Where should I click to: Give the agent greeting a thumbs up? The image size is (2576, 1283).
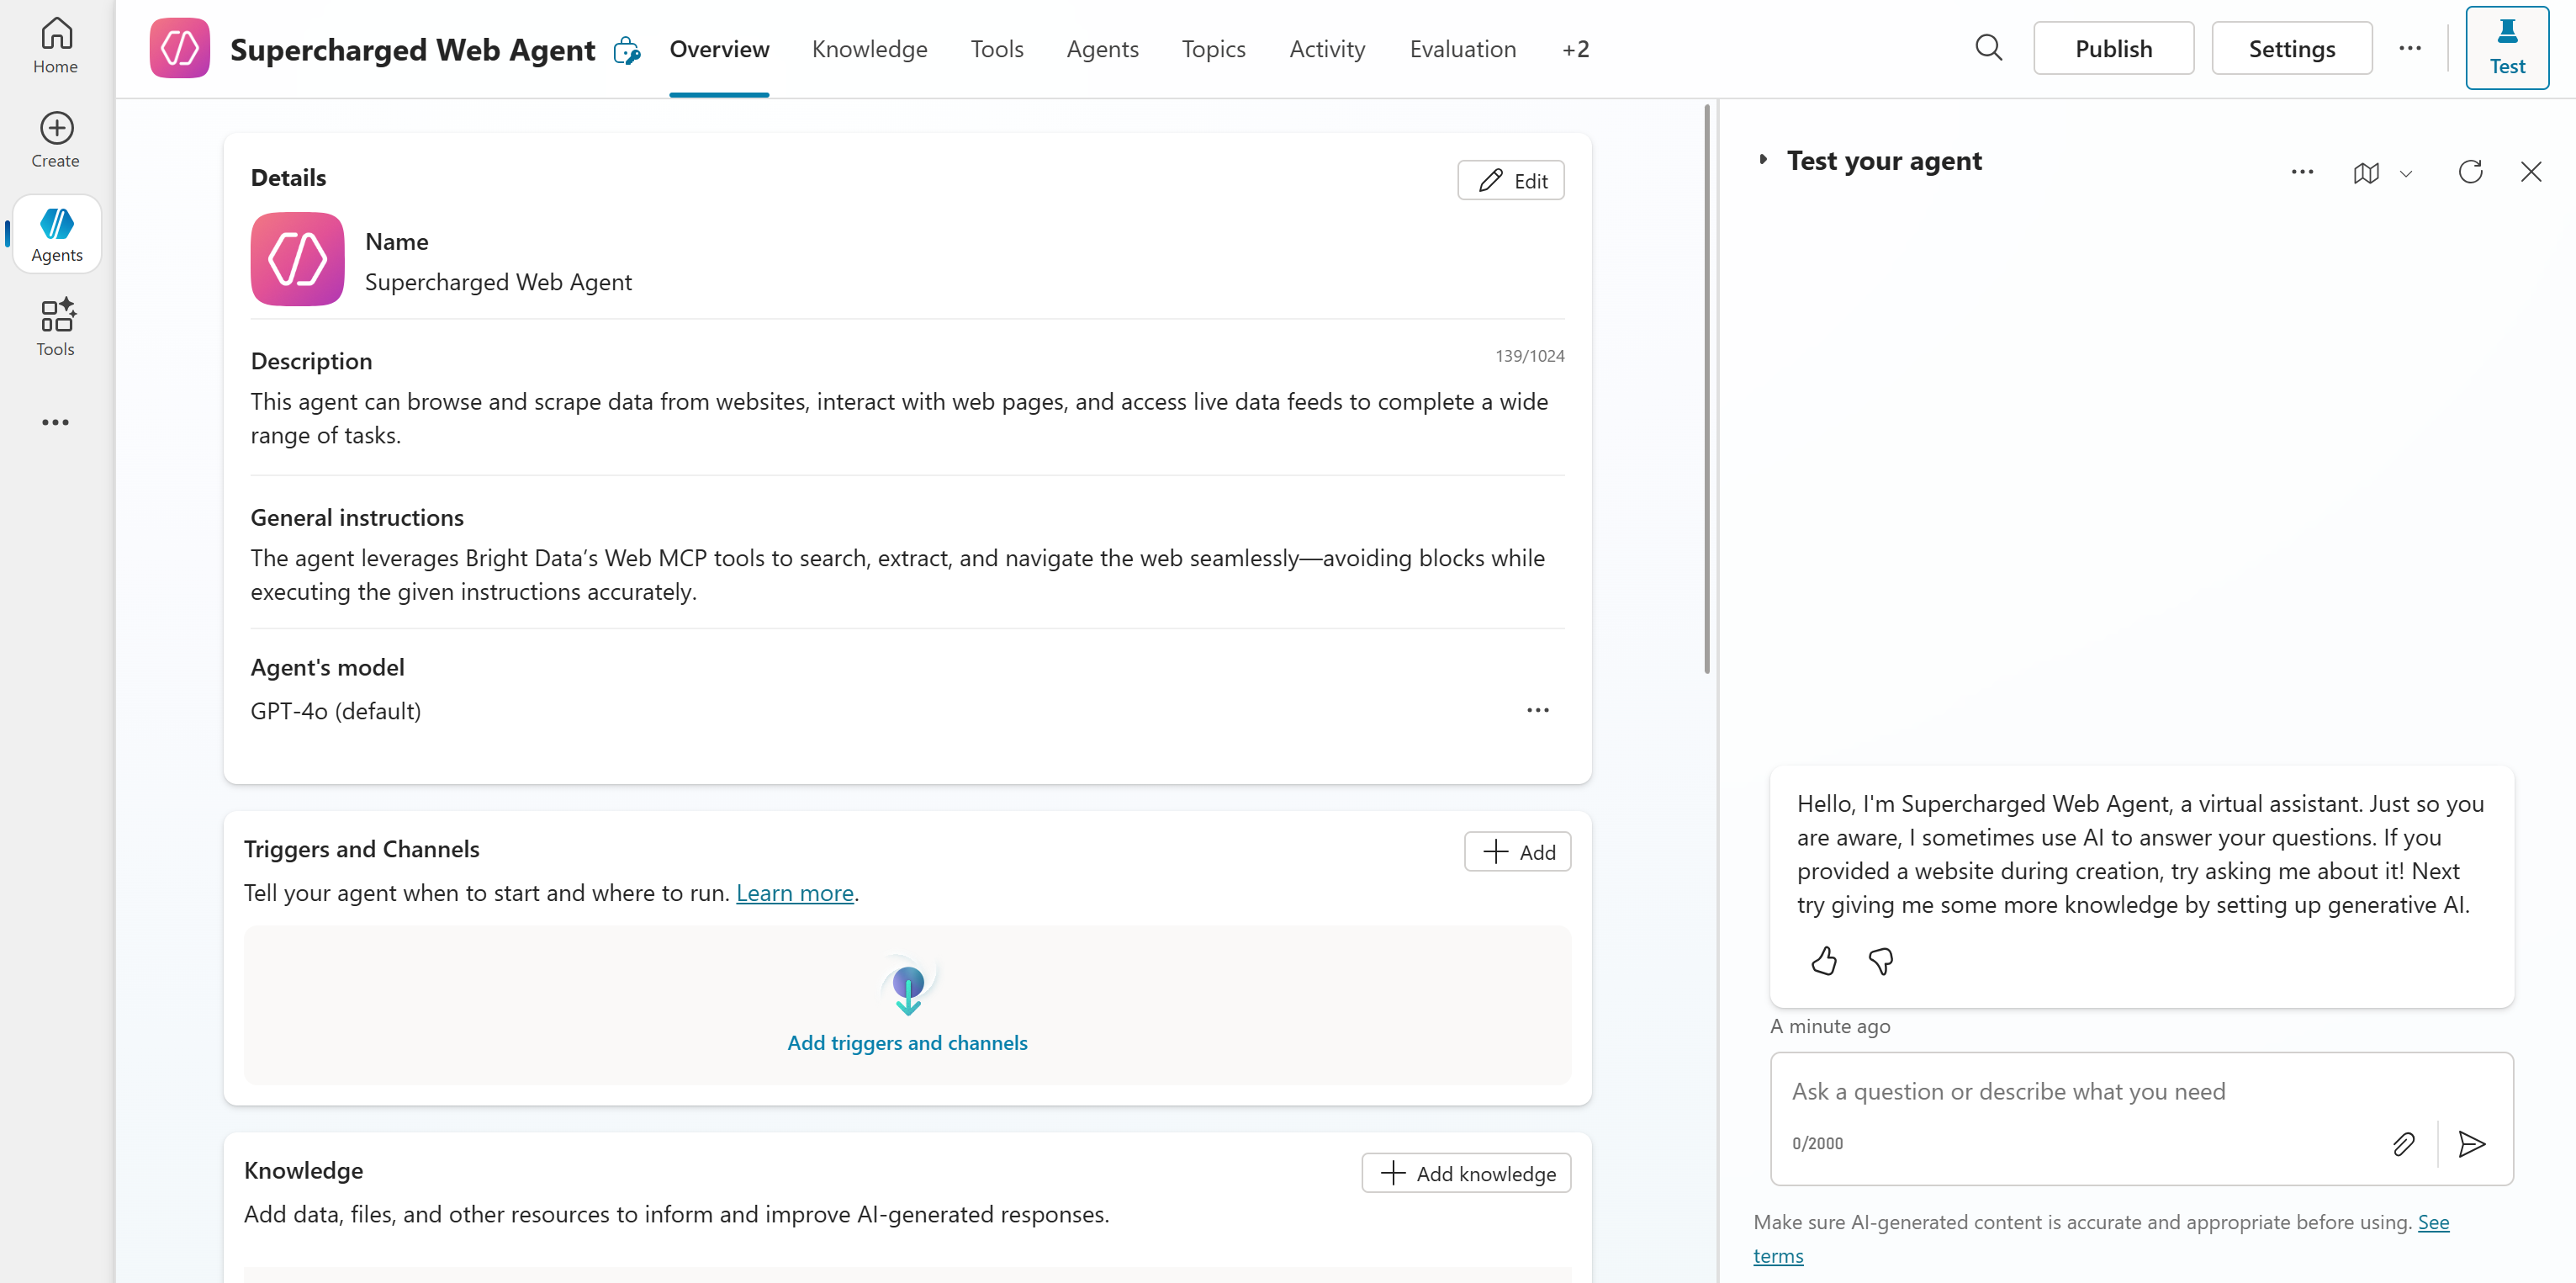(x=1823, y=960)
